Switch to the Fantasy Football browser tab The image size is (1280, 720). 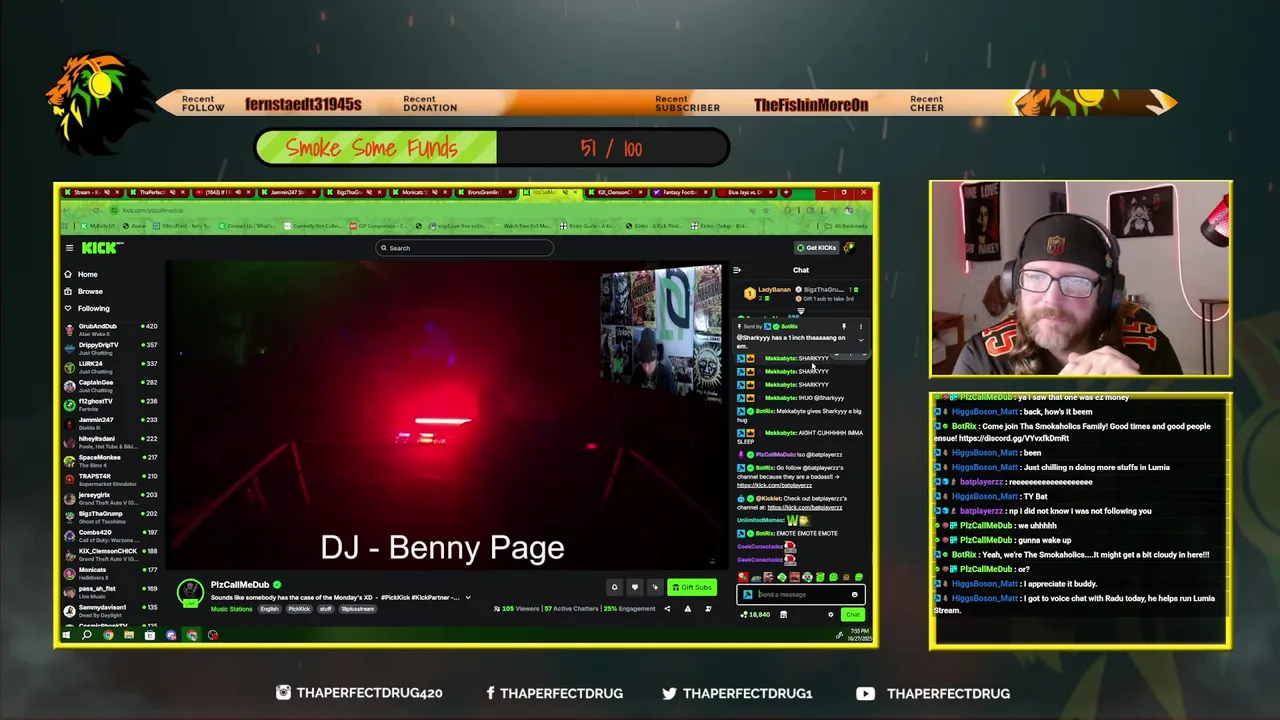coord(680,192)
